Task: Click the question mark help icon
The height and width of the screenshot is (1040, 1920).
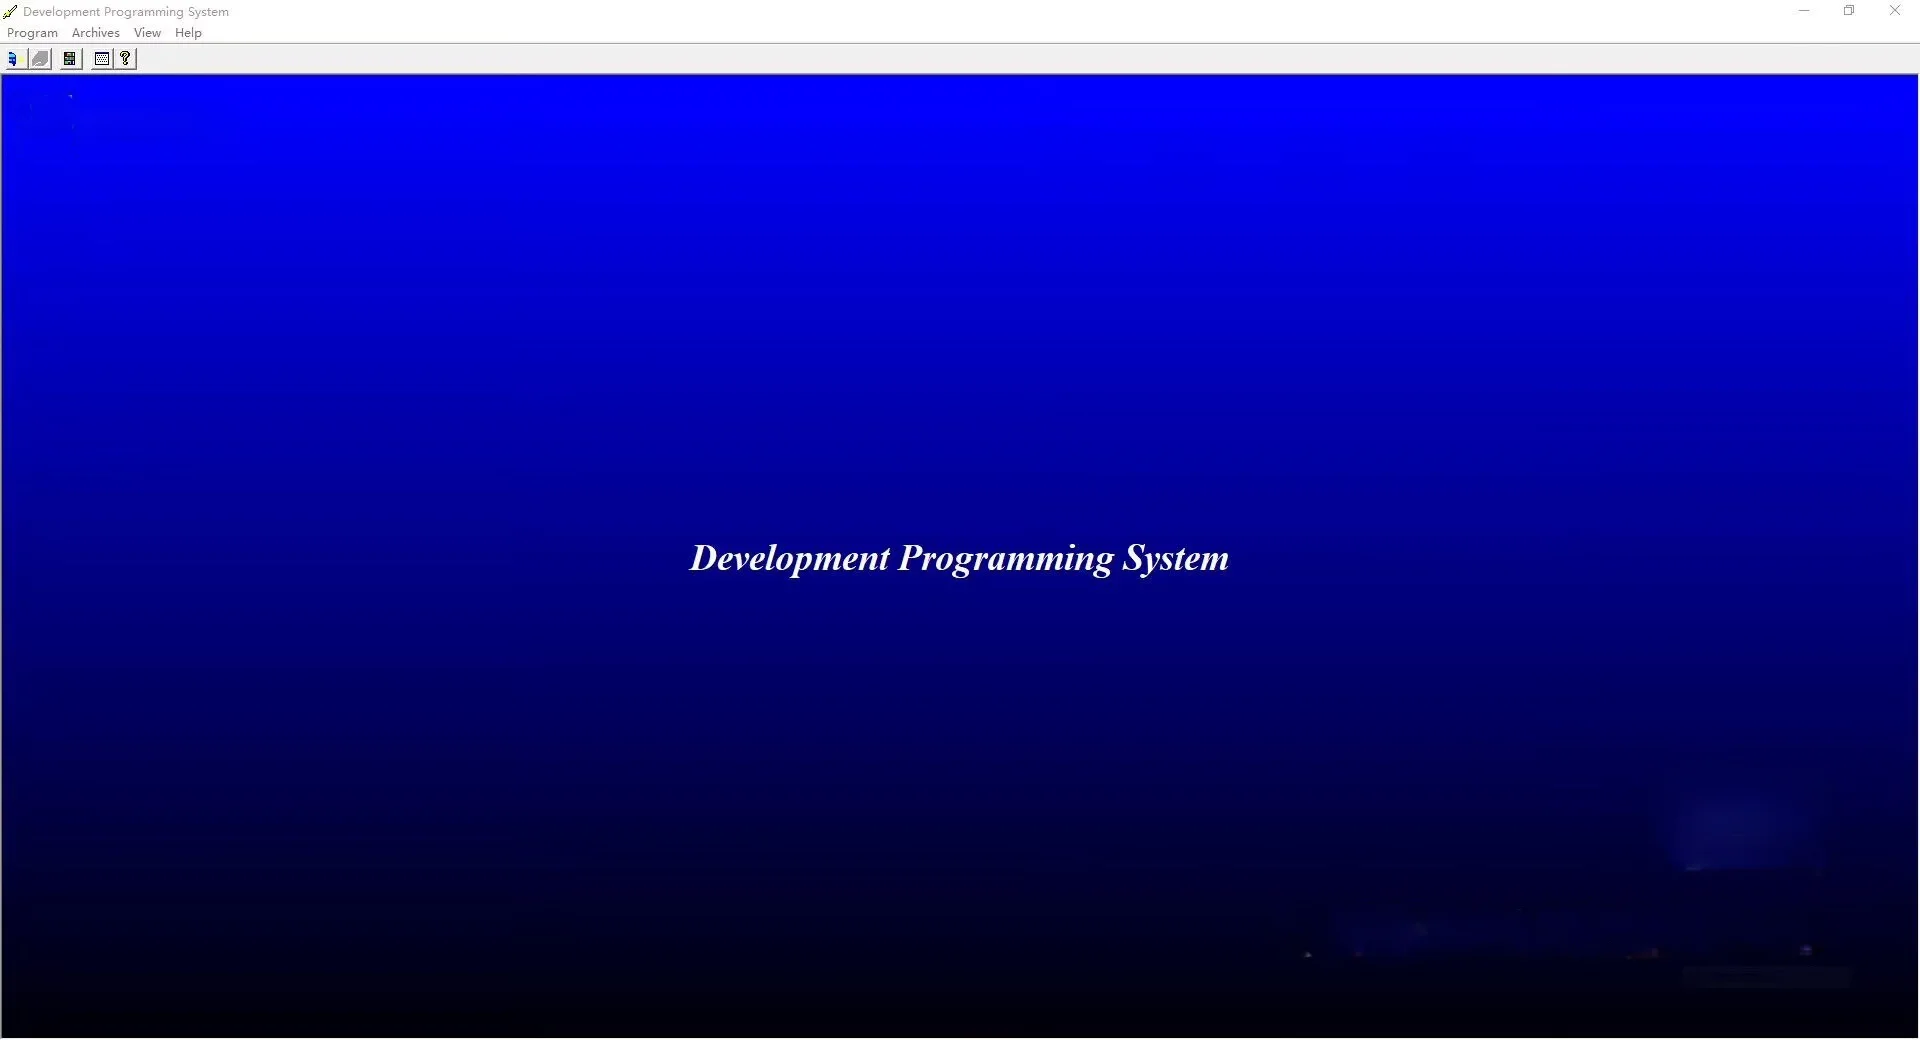Action: pyautogui.click(x=126, y=59)
